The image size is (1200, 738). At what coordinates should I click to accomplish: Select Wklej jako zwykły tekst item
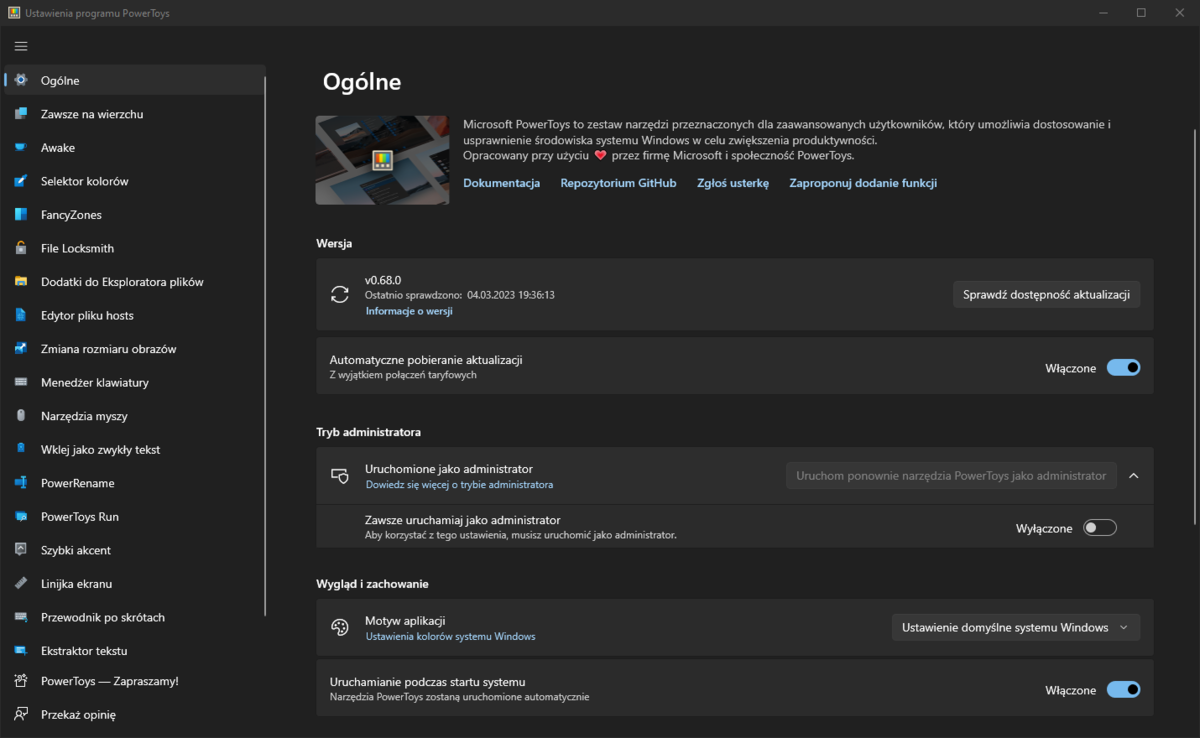(135, 450)
